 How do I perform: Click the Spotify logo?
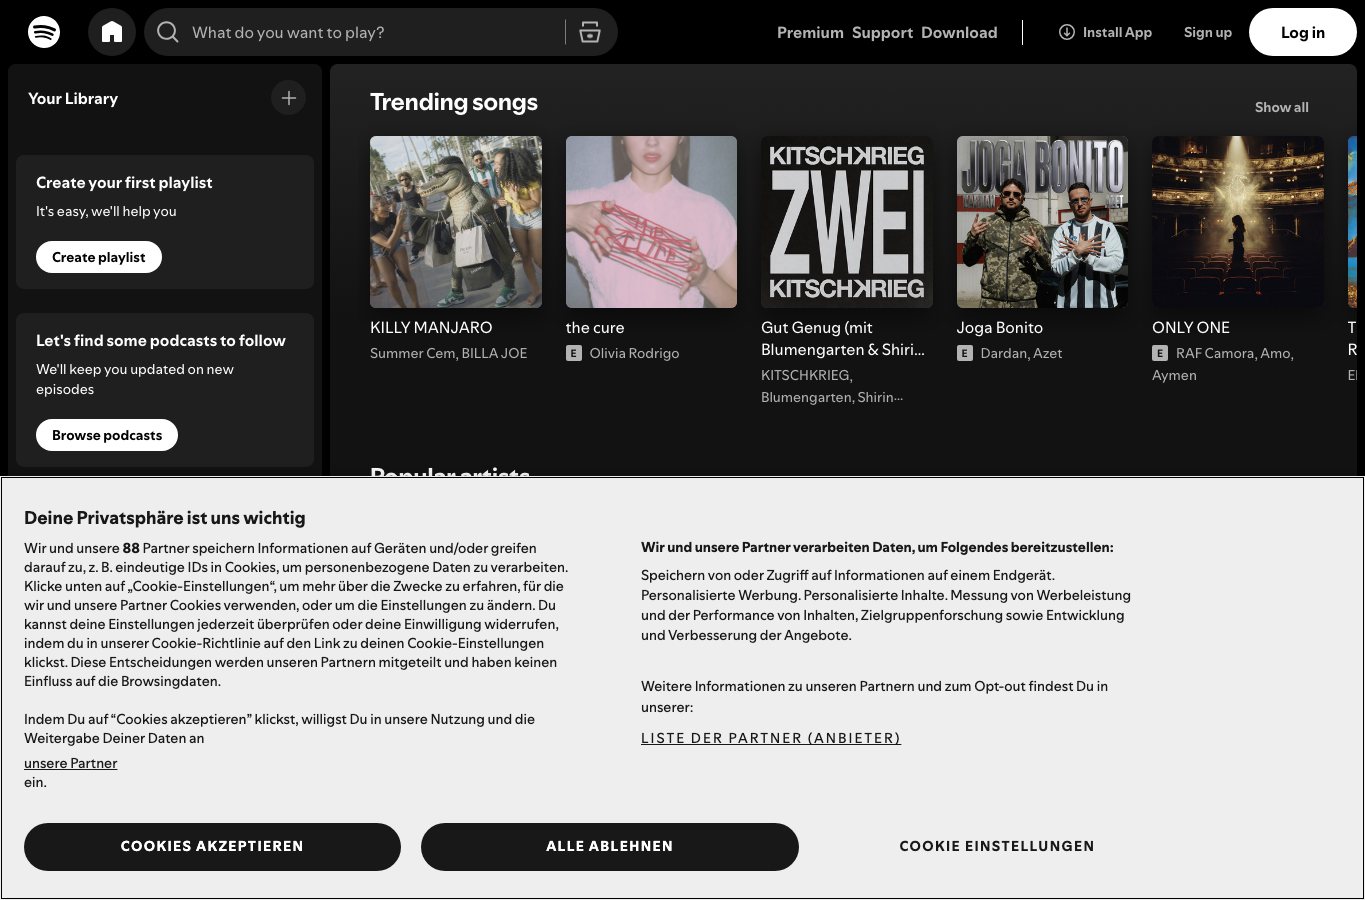(x=44, y=32)
